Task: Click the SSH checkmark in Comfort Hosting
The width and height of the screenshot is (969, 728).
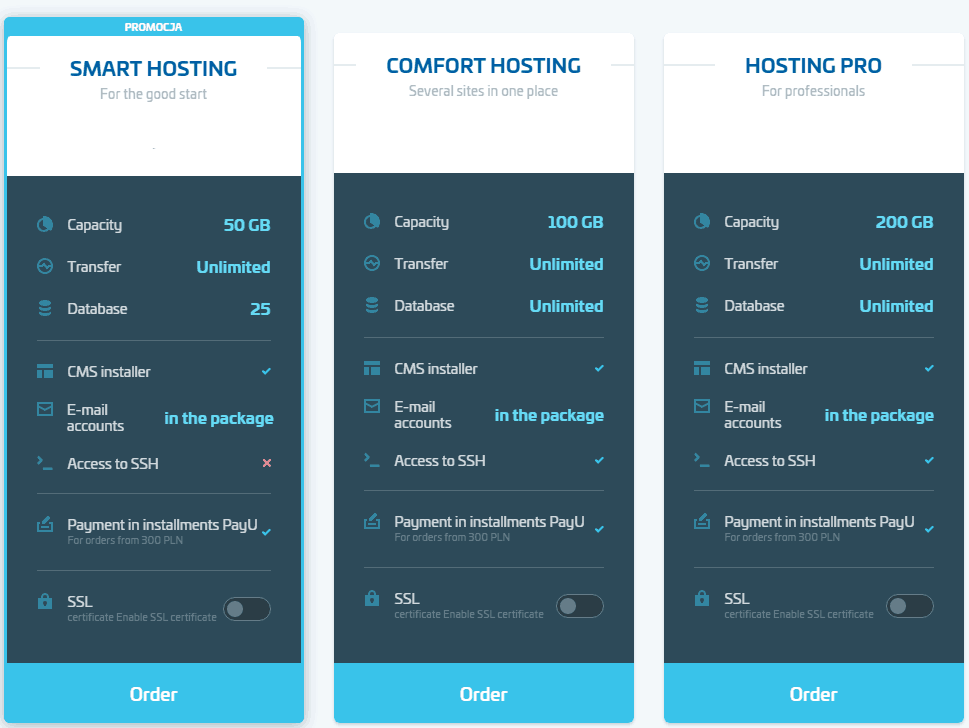Action: (x=599, y=460)
